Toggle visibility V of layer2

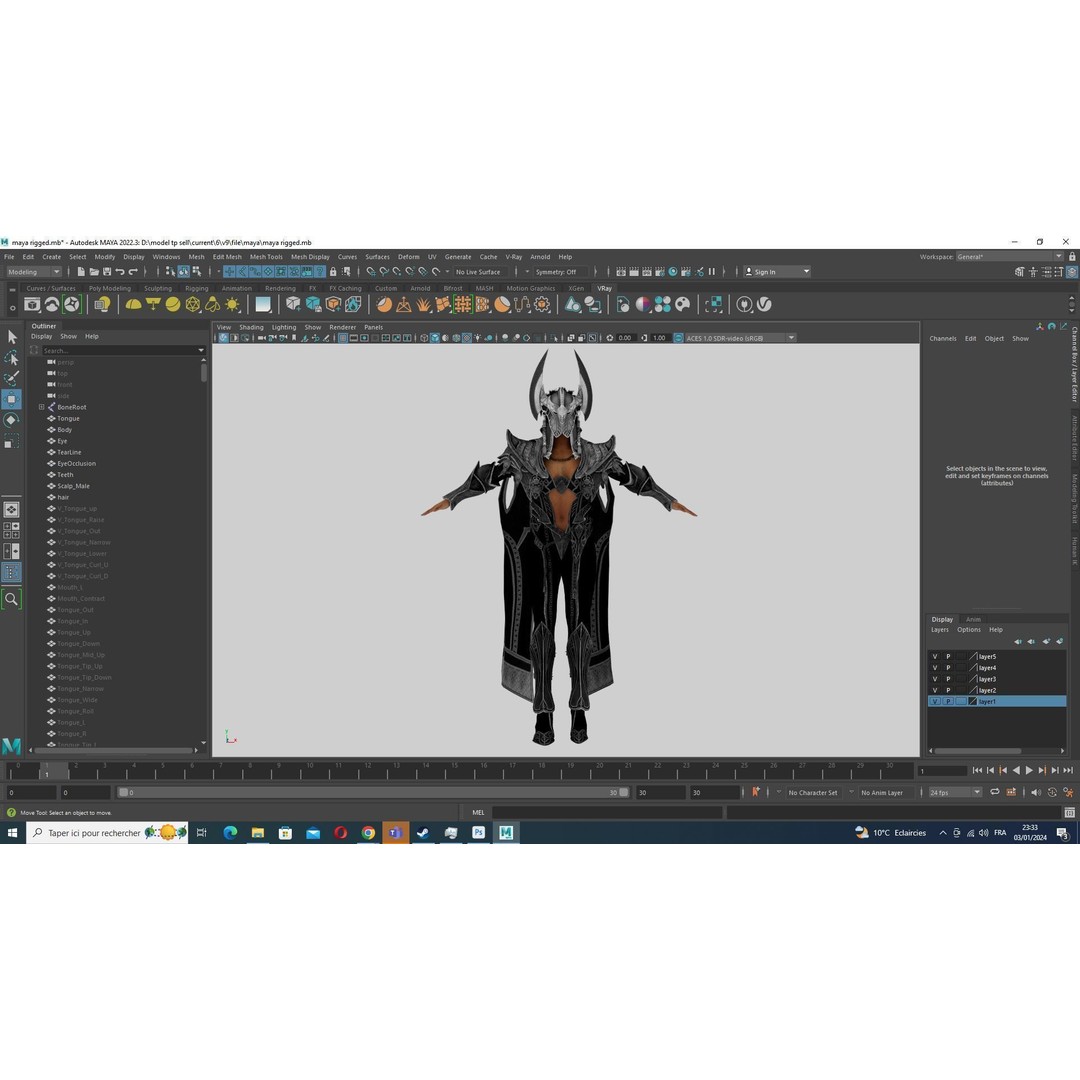click(935, 690)
